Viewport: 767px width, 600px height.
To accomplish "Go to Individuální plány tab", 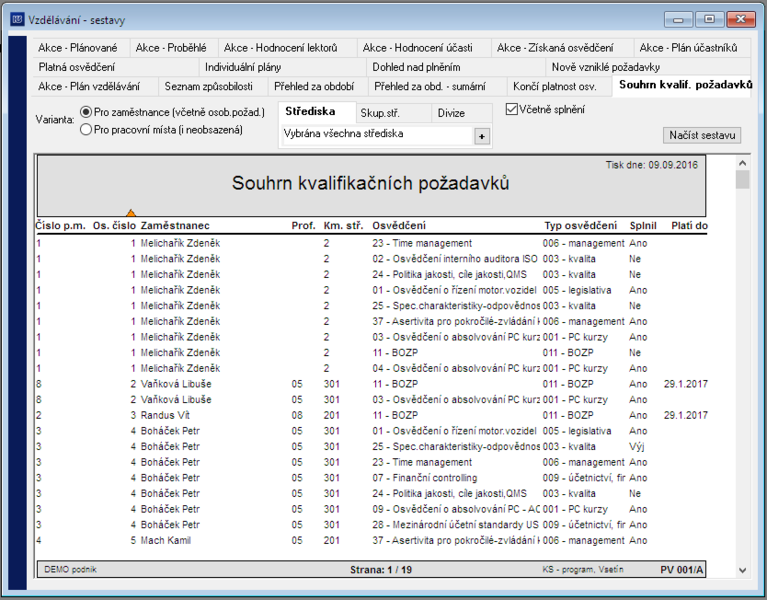I will 243,67.
